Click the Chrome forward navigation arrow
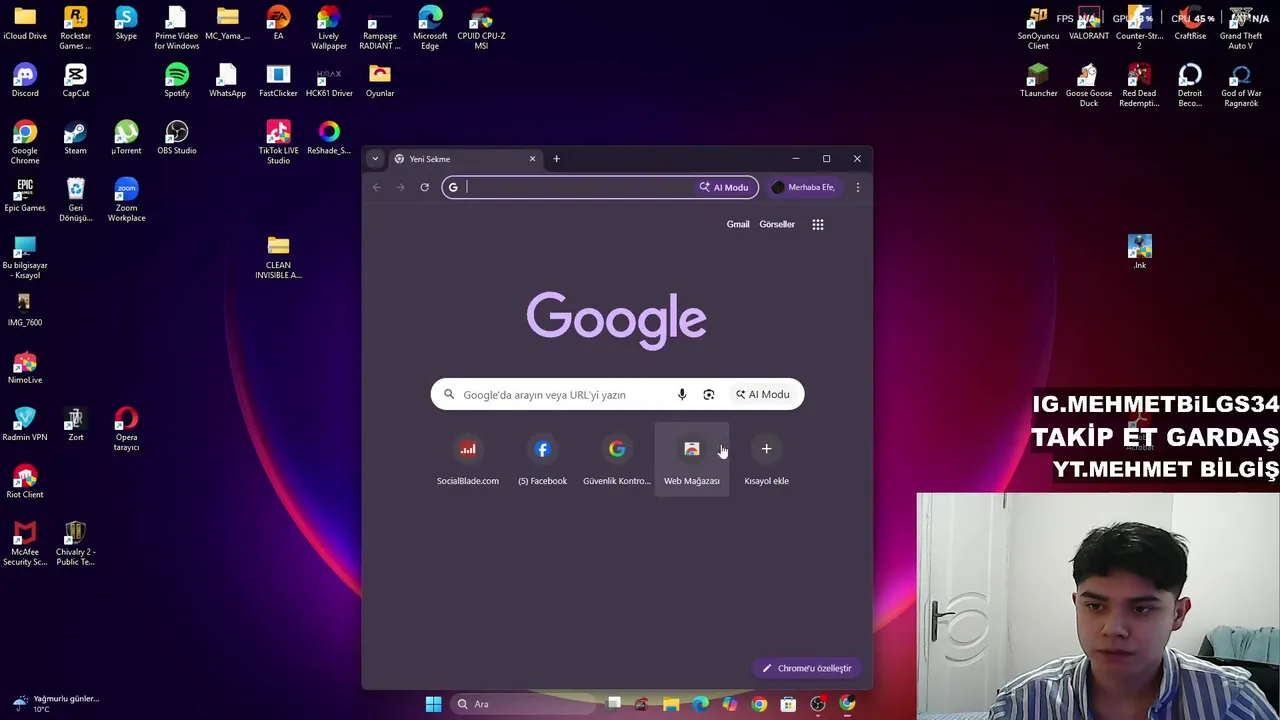The height and width of the screenshot is (720, 1280). click(x=400, y=187)
